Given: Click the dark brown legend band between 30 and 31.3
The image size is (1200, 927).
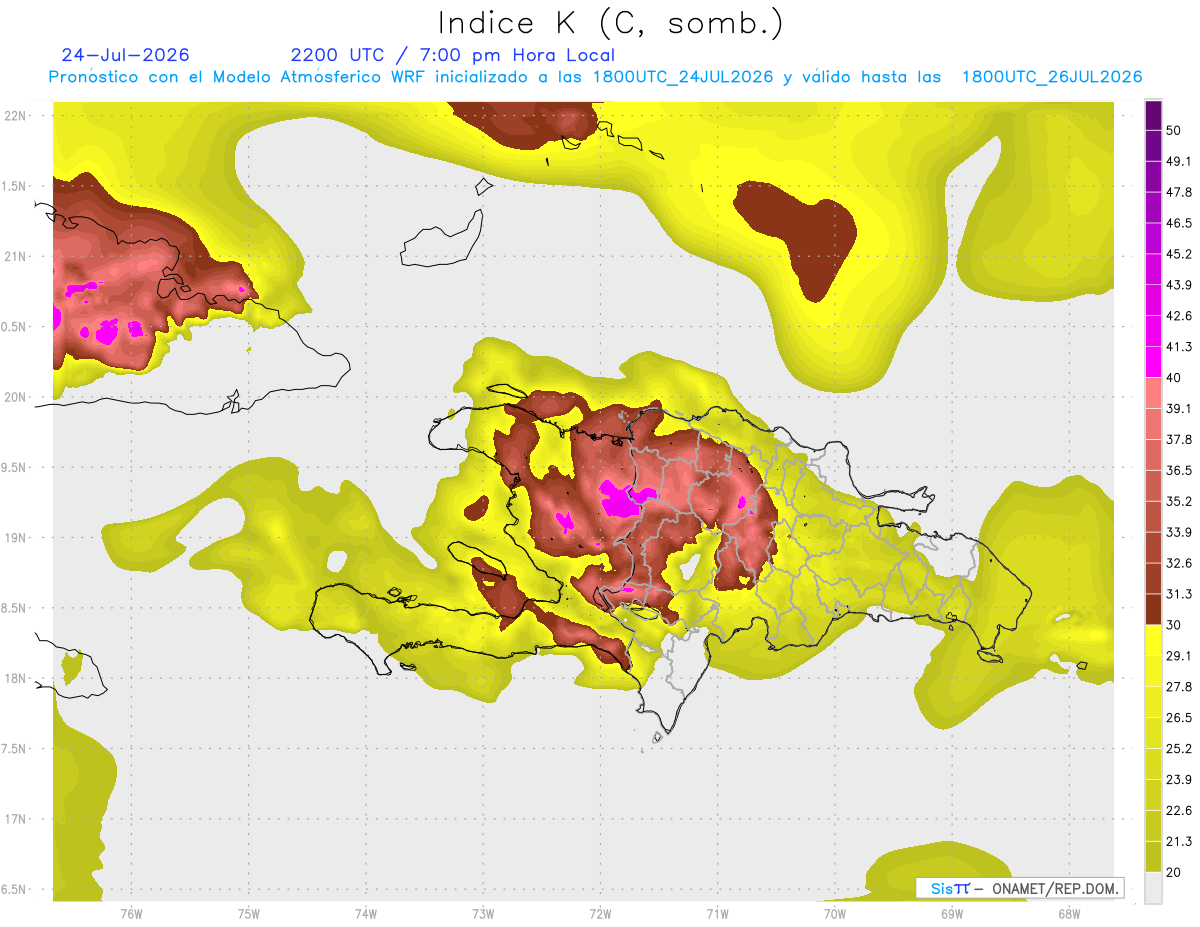Looking at the screenshot, I should pyautogui.click(x=1153, y=609).
